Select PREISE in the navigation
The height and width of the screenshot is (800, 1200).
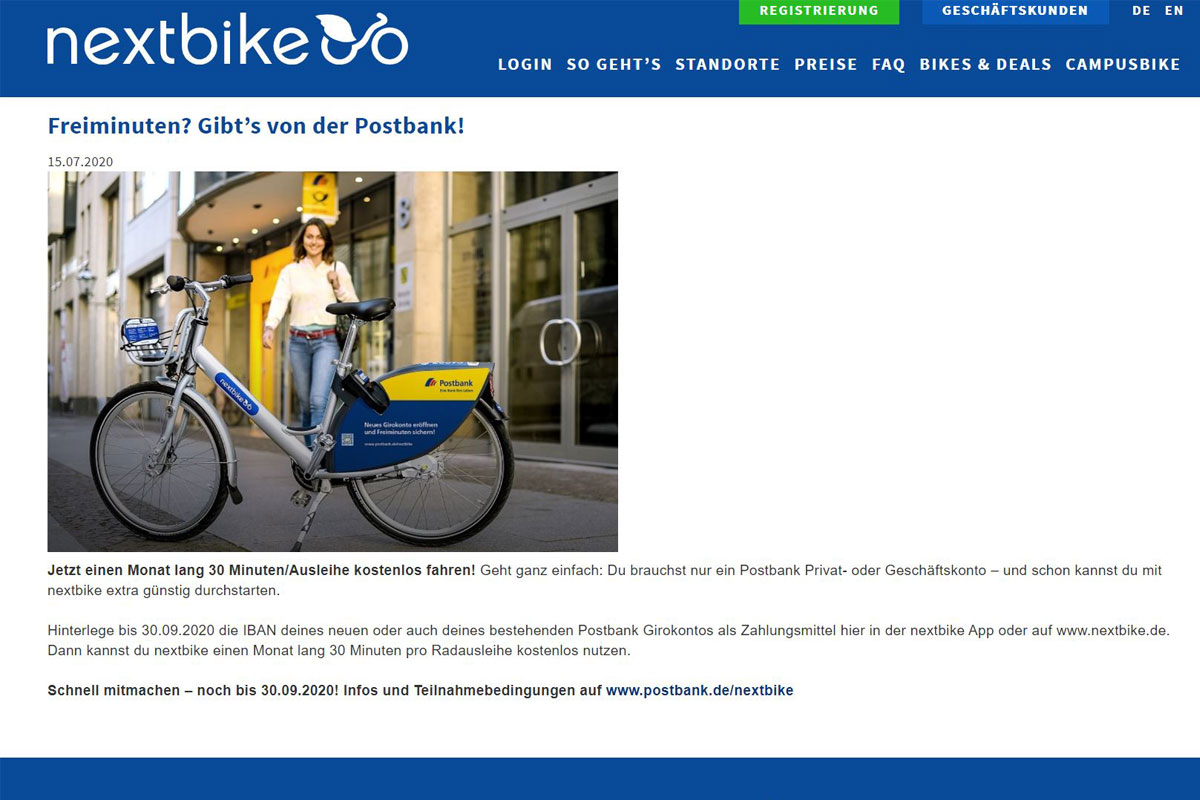pos(826,64)
